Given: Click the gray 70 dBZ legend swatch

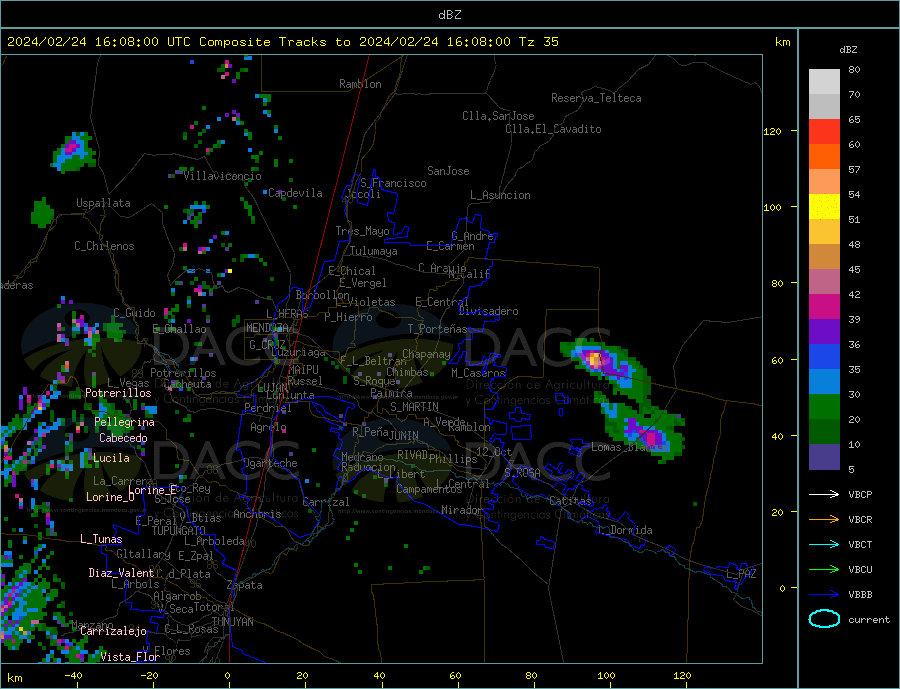Looking at the screenshot, I should coord(824,106).
